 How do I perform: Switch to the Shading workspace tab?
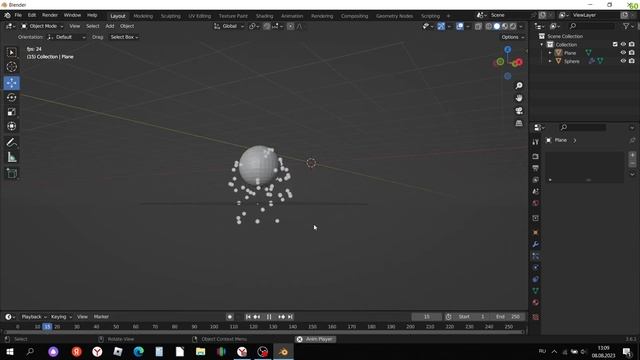click(264, 16)
